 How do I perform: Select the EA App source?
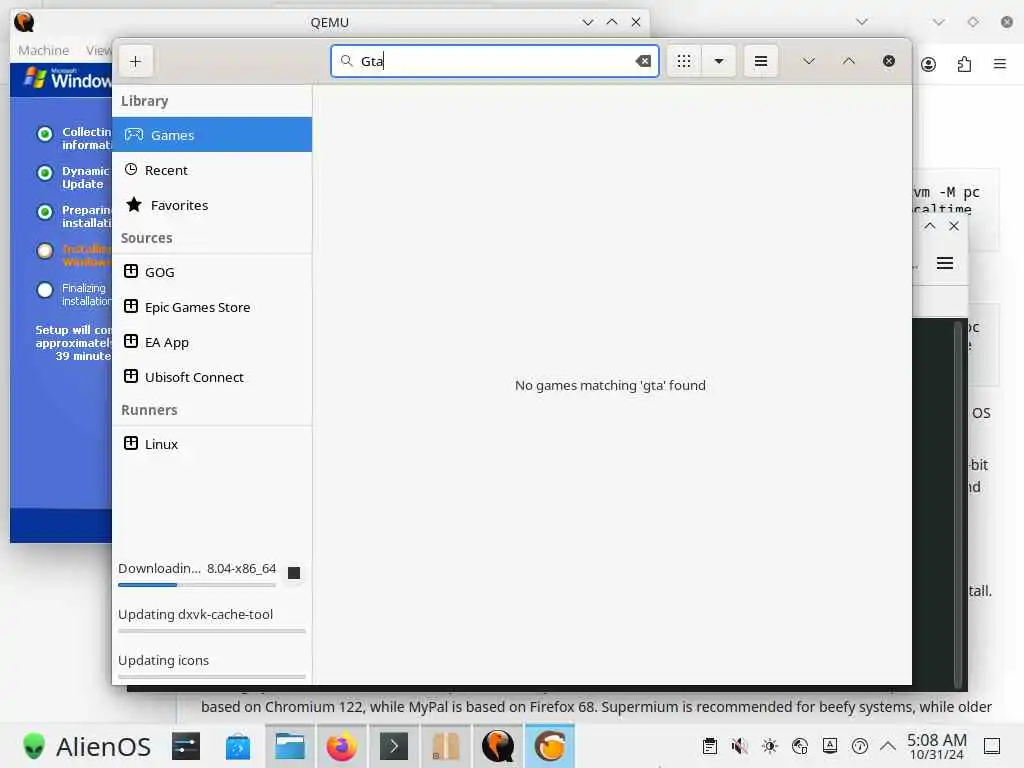[x=212, y=342]
